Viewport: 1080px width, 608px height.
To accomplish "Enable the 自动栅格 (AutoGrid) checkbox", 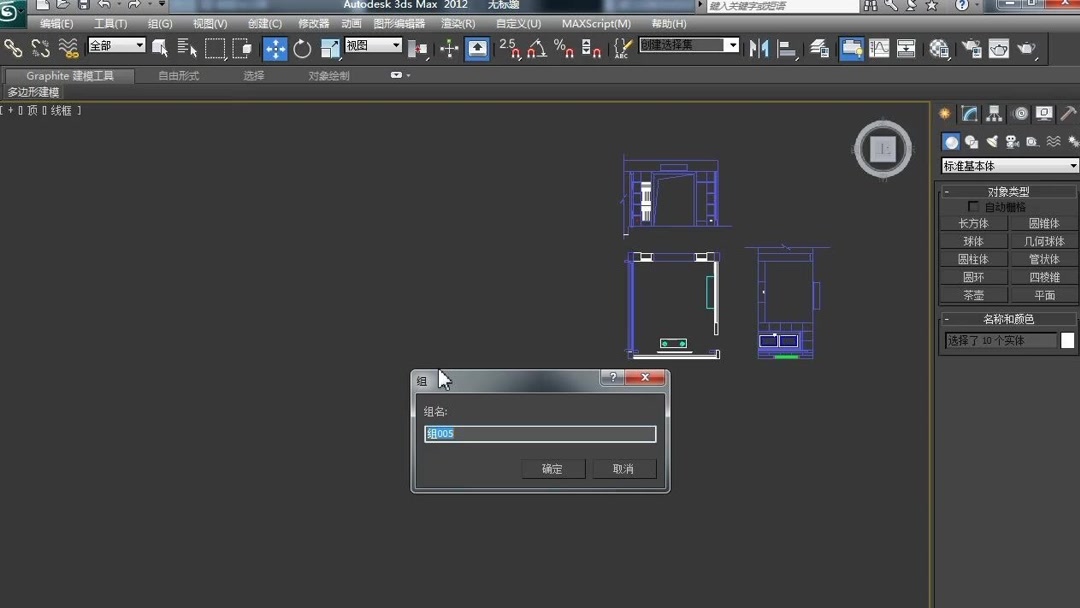I will (973, 206).
